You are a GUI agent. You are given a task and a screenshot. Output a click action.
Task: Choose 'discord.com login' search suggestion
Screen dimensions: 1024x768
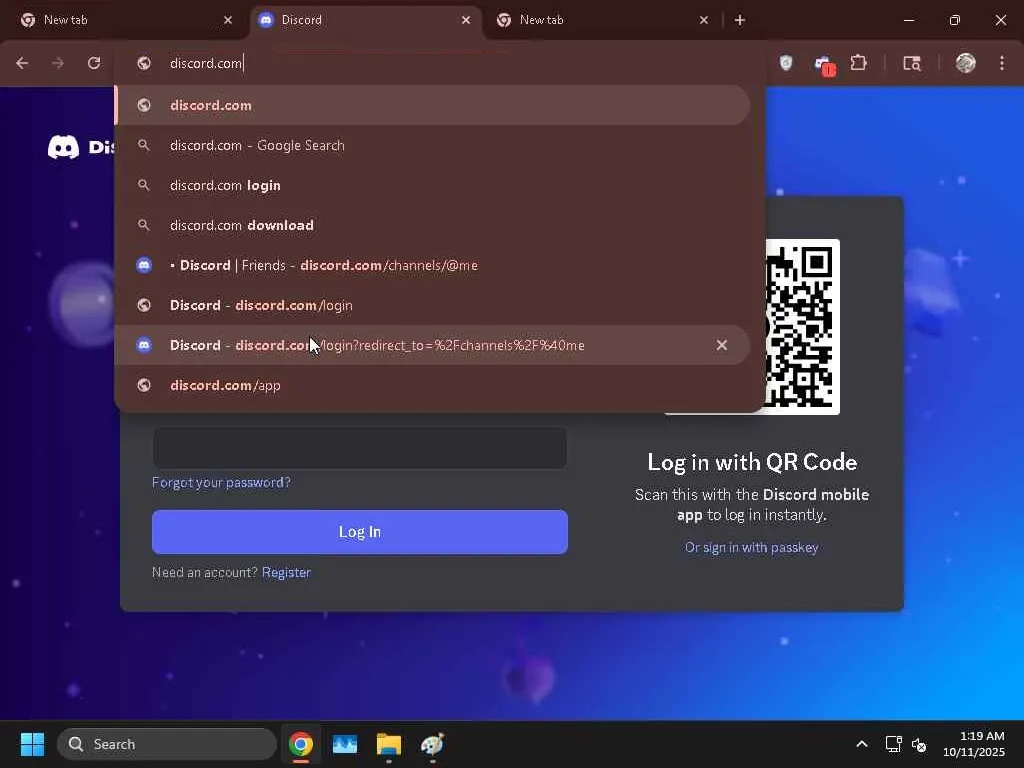coord(432,185)
